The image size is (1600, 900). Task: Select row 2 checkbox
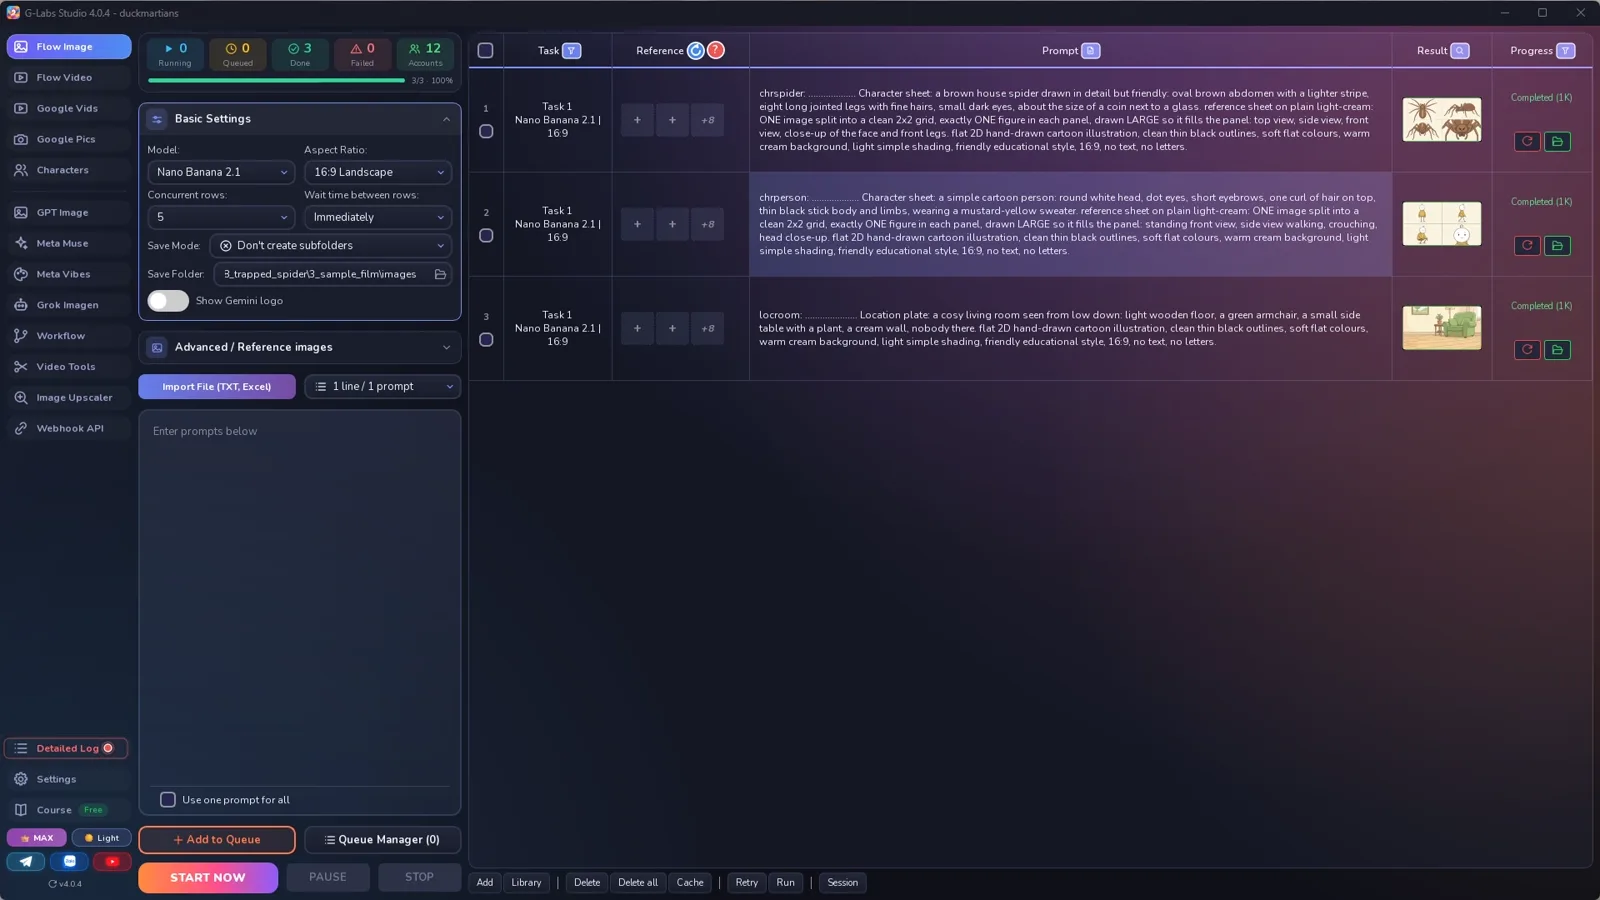point(486,236)
